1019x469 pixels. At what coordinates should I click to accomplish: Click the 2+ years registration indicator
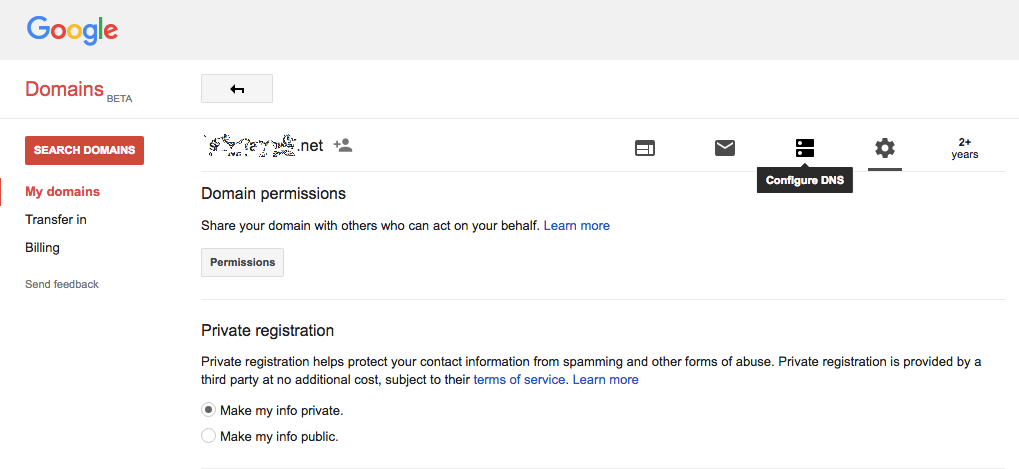(964, 149)
